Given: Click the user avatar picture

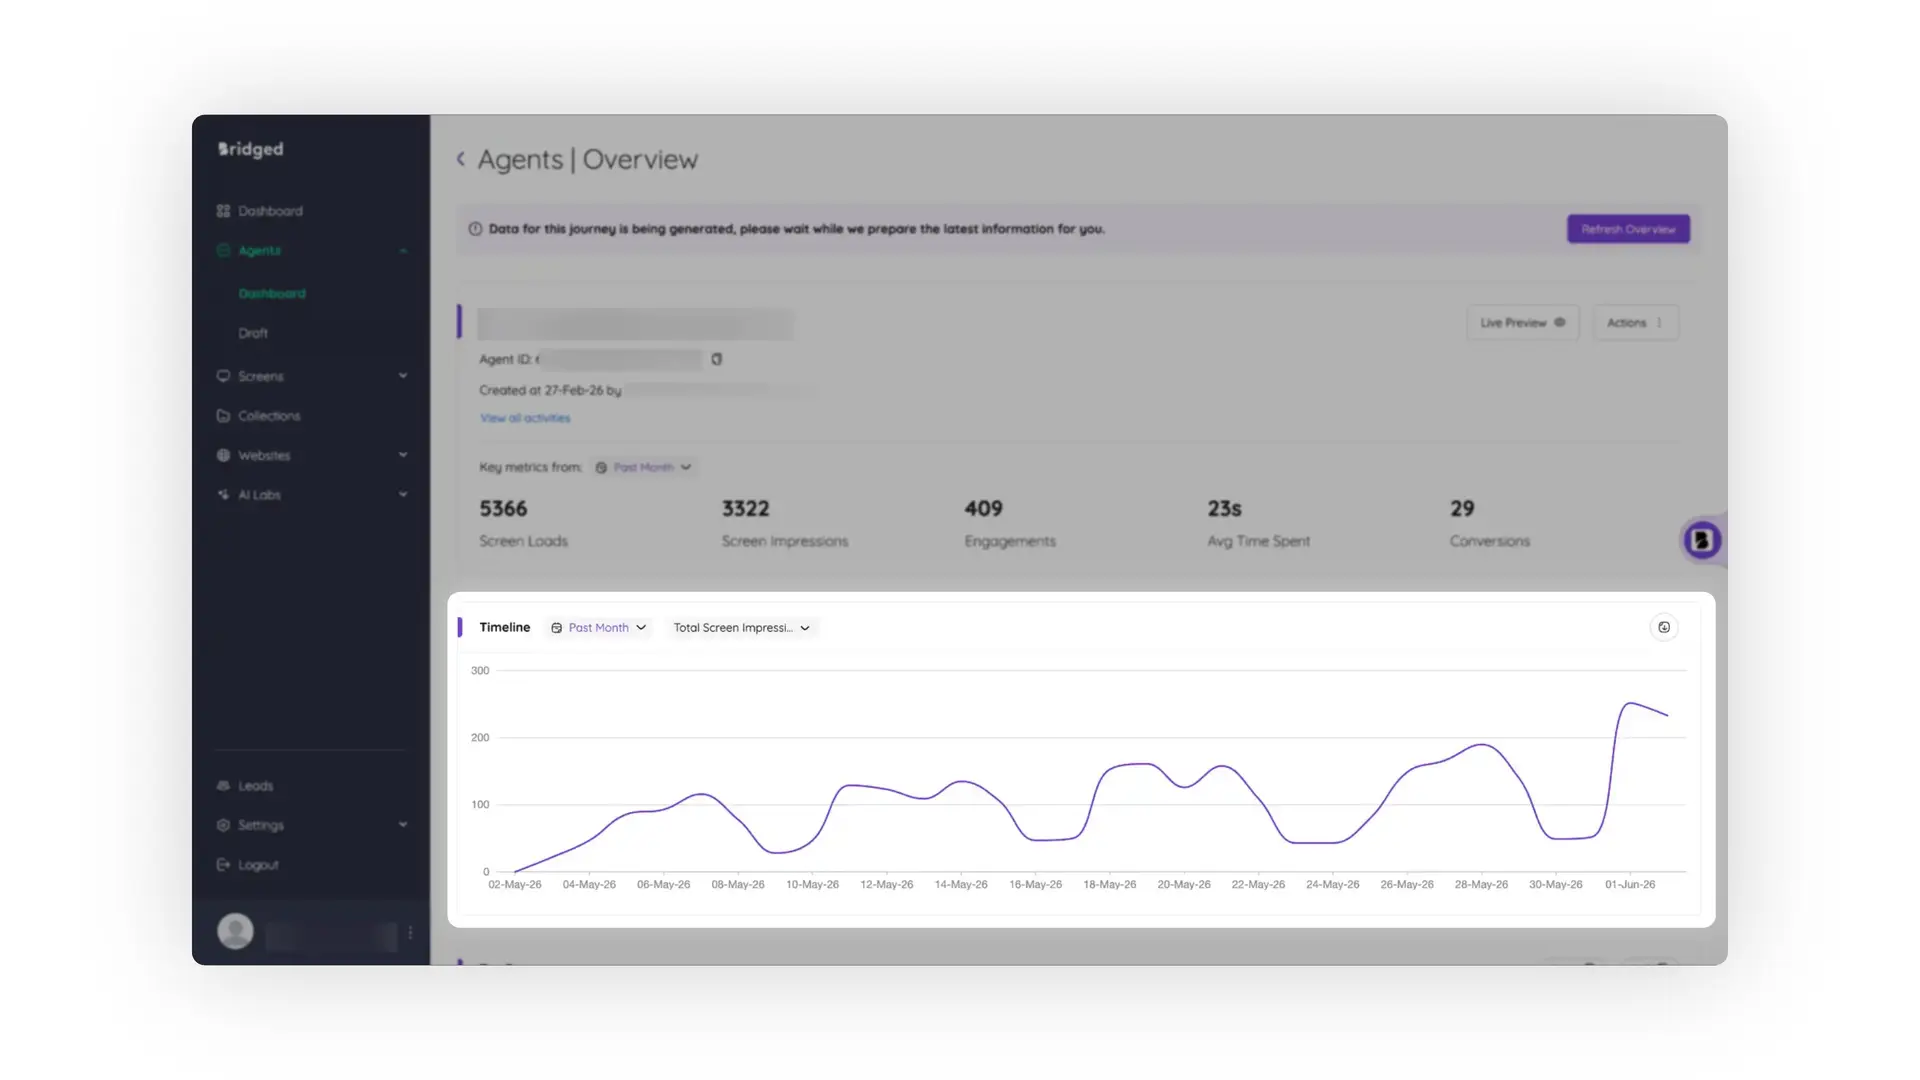Looking at the screenshot, I should pyautogui.click(x=236, y=931).
